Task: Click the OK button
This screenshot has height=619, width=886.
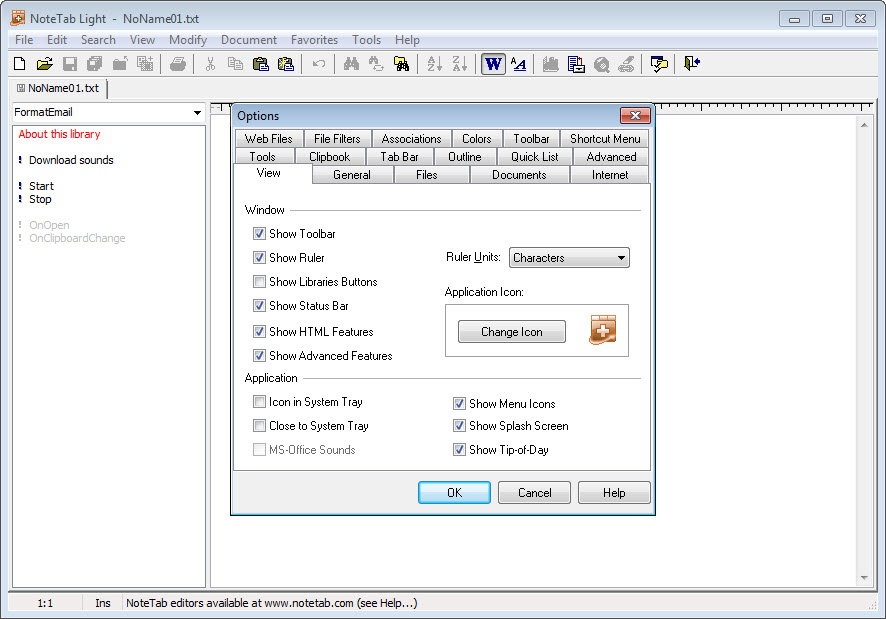Action: [x=454, y=492]
